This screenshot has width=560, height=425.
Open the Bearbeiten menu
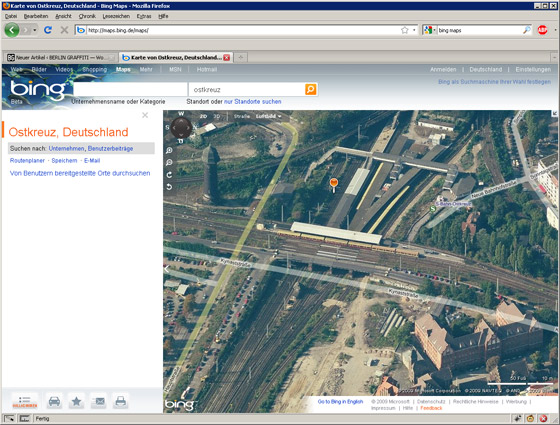pyautogui.click(x=36, y=16)
